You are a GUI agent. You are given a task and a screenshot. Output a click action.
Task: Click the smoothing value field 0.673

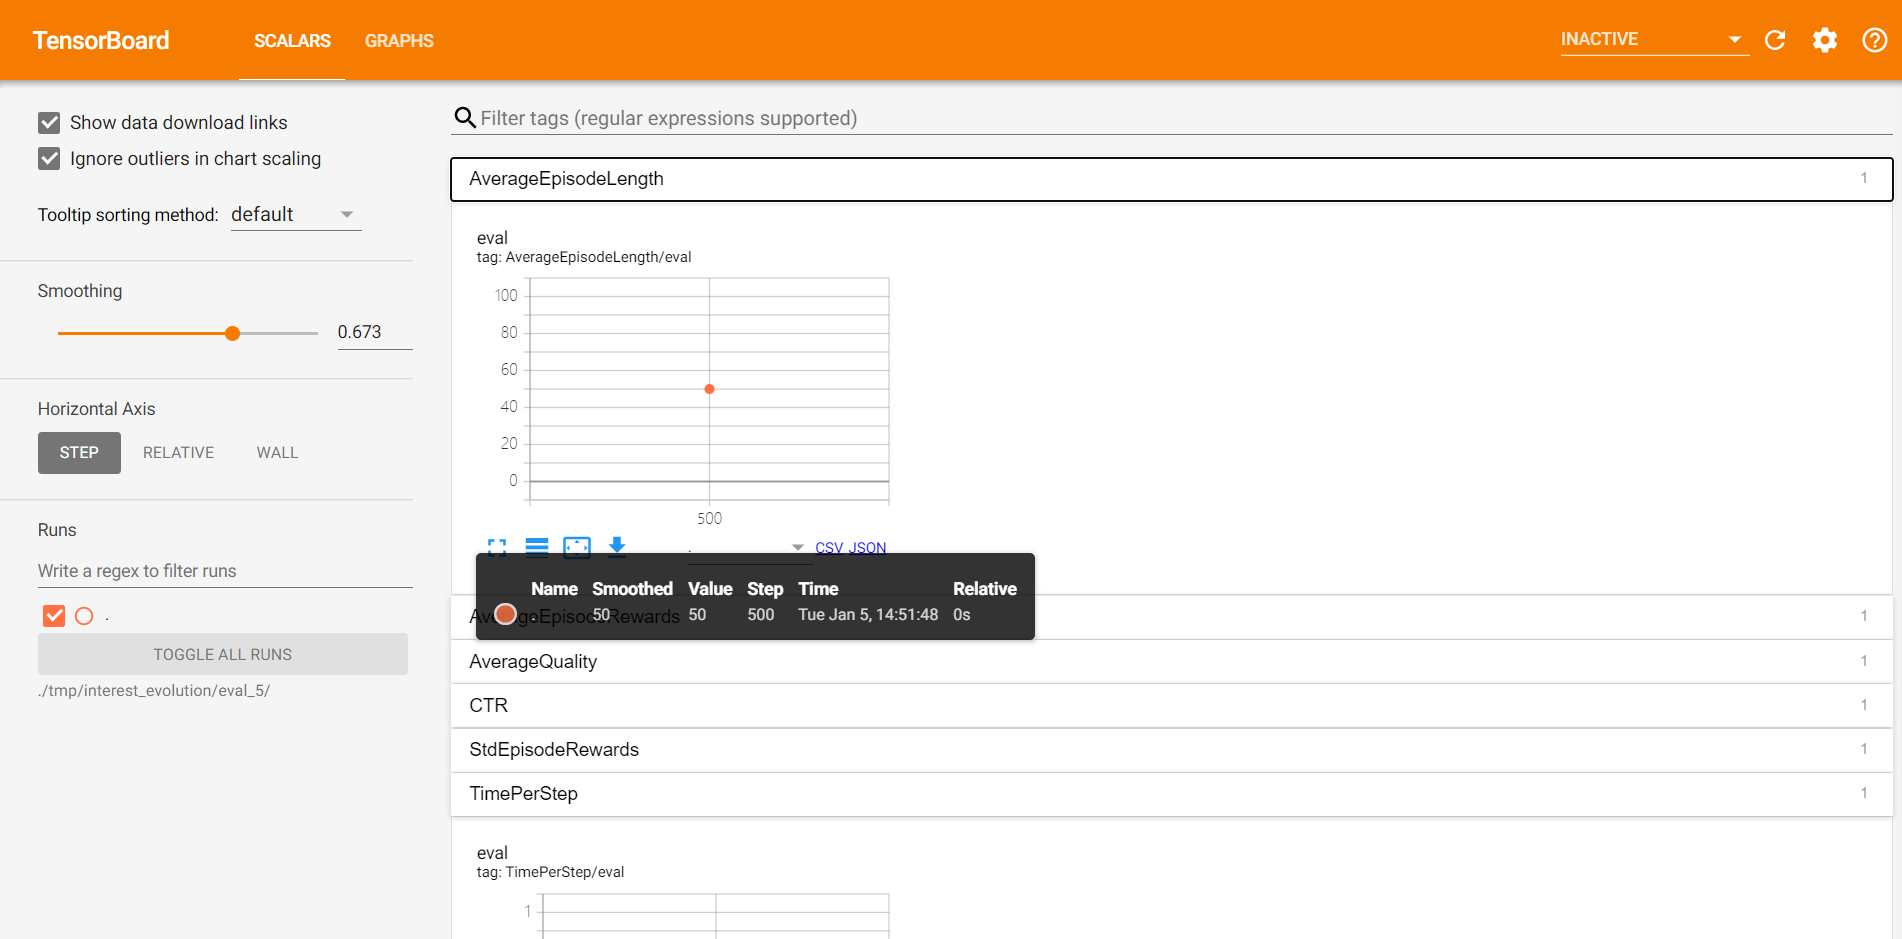375,332
